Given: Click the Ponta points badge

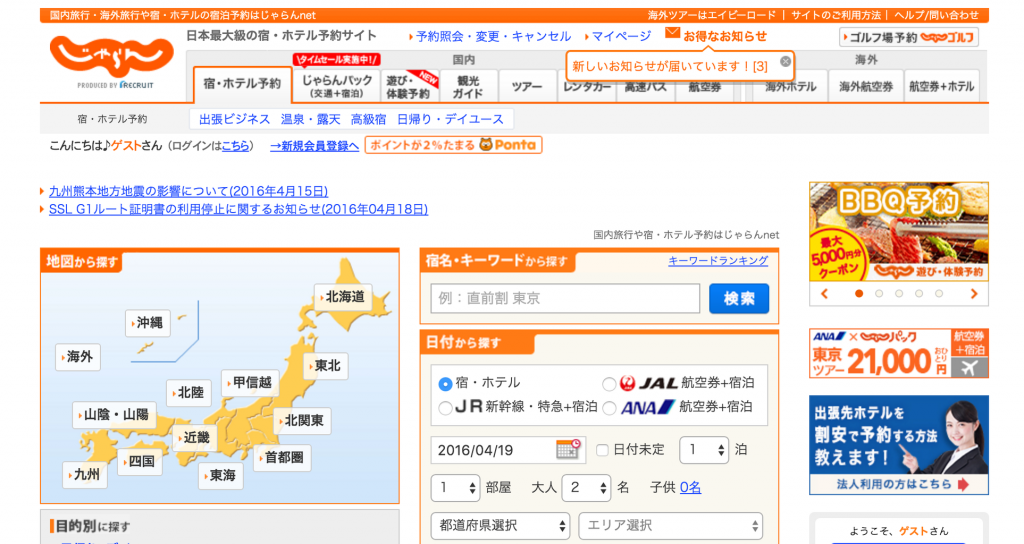Looking at the screenshot, I should coord(453,145).
